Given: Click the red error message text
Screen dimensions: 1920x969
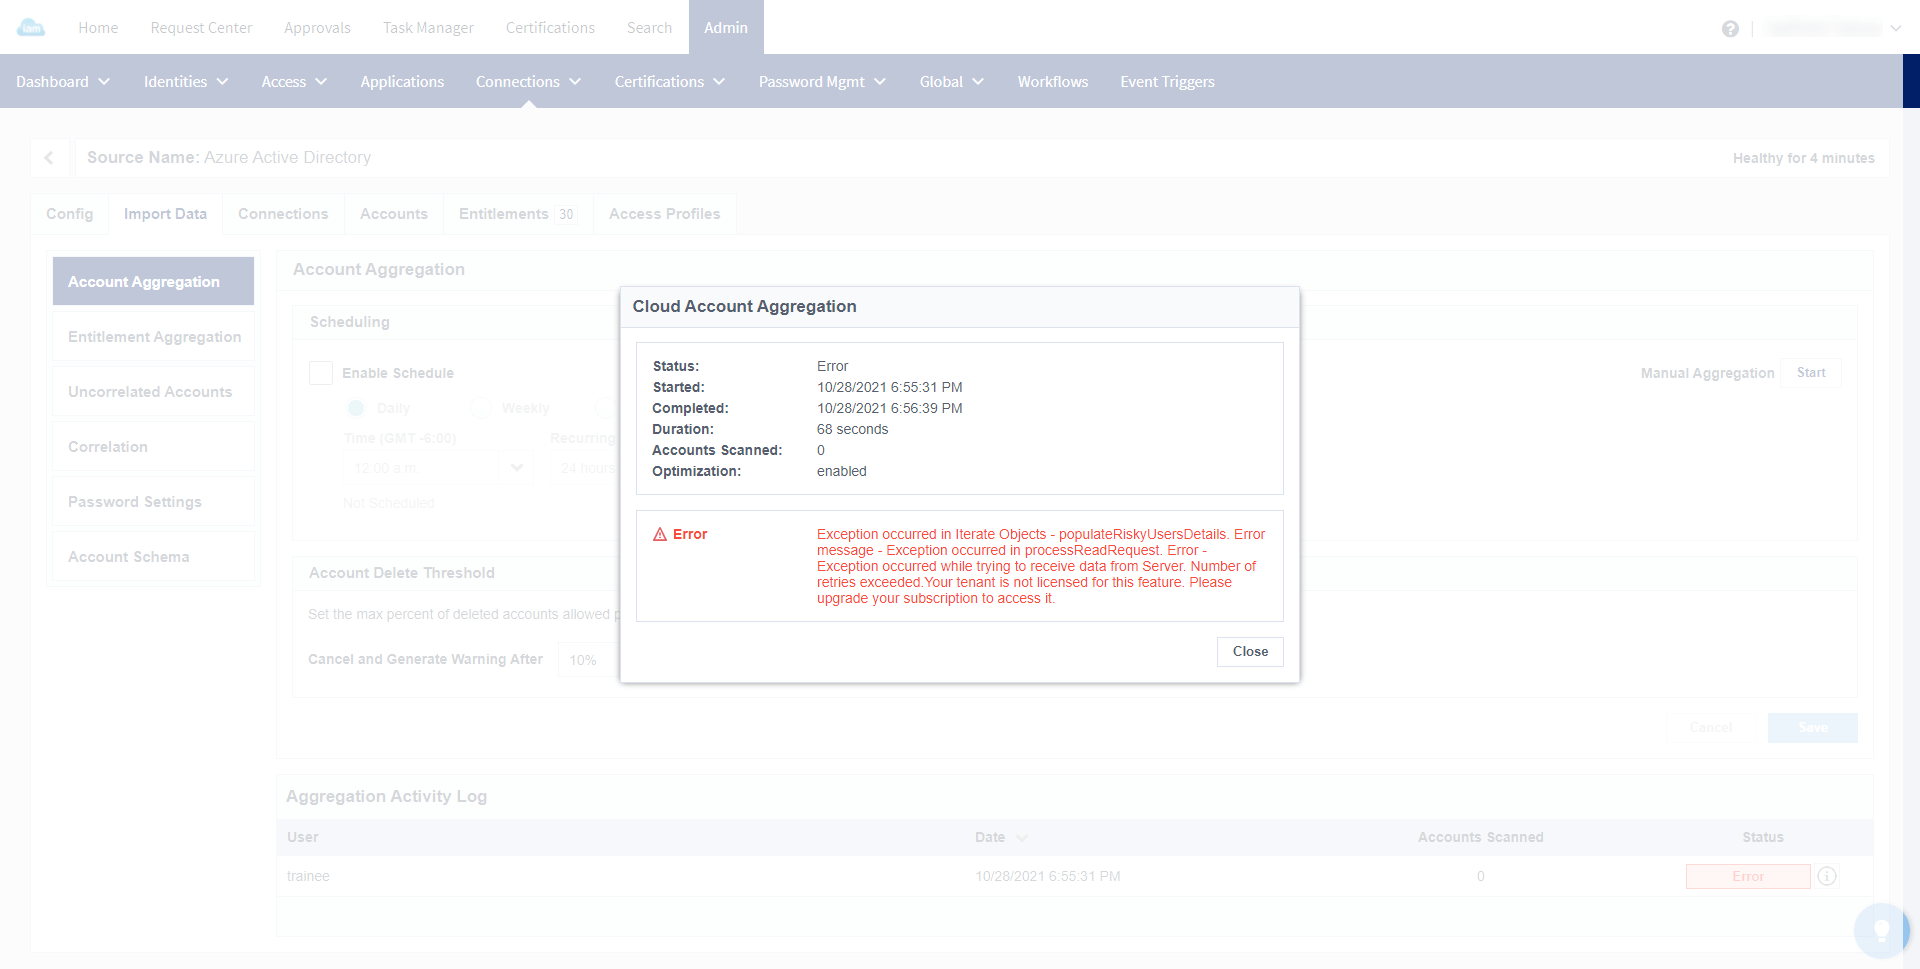Looking at the screenshot, I should click(1041, 566).
